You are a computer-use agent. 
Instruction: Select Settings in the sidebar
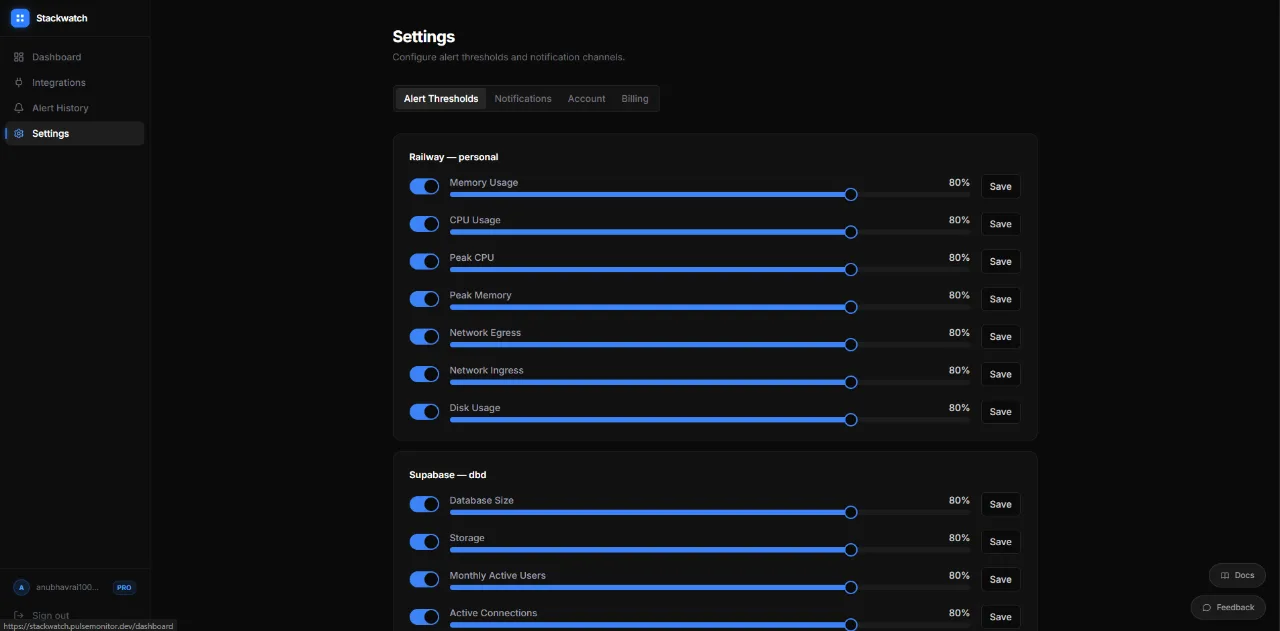click(75, 133)
